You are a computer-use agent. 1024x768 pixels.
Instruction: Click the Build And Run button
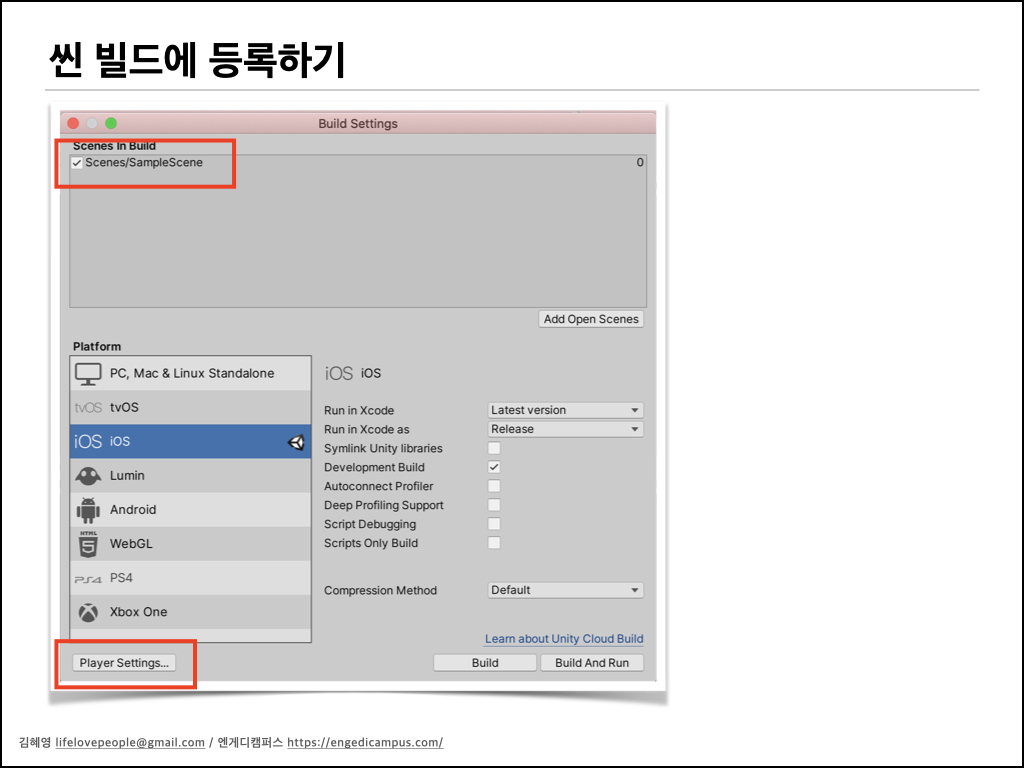(592, 663)
